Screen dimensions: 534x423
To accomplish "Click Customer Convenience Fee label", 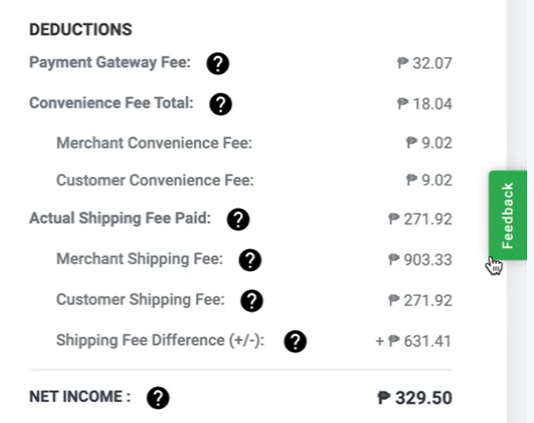I will (x=155, y=180).
